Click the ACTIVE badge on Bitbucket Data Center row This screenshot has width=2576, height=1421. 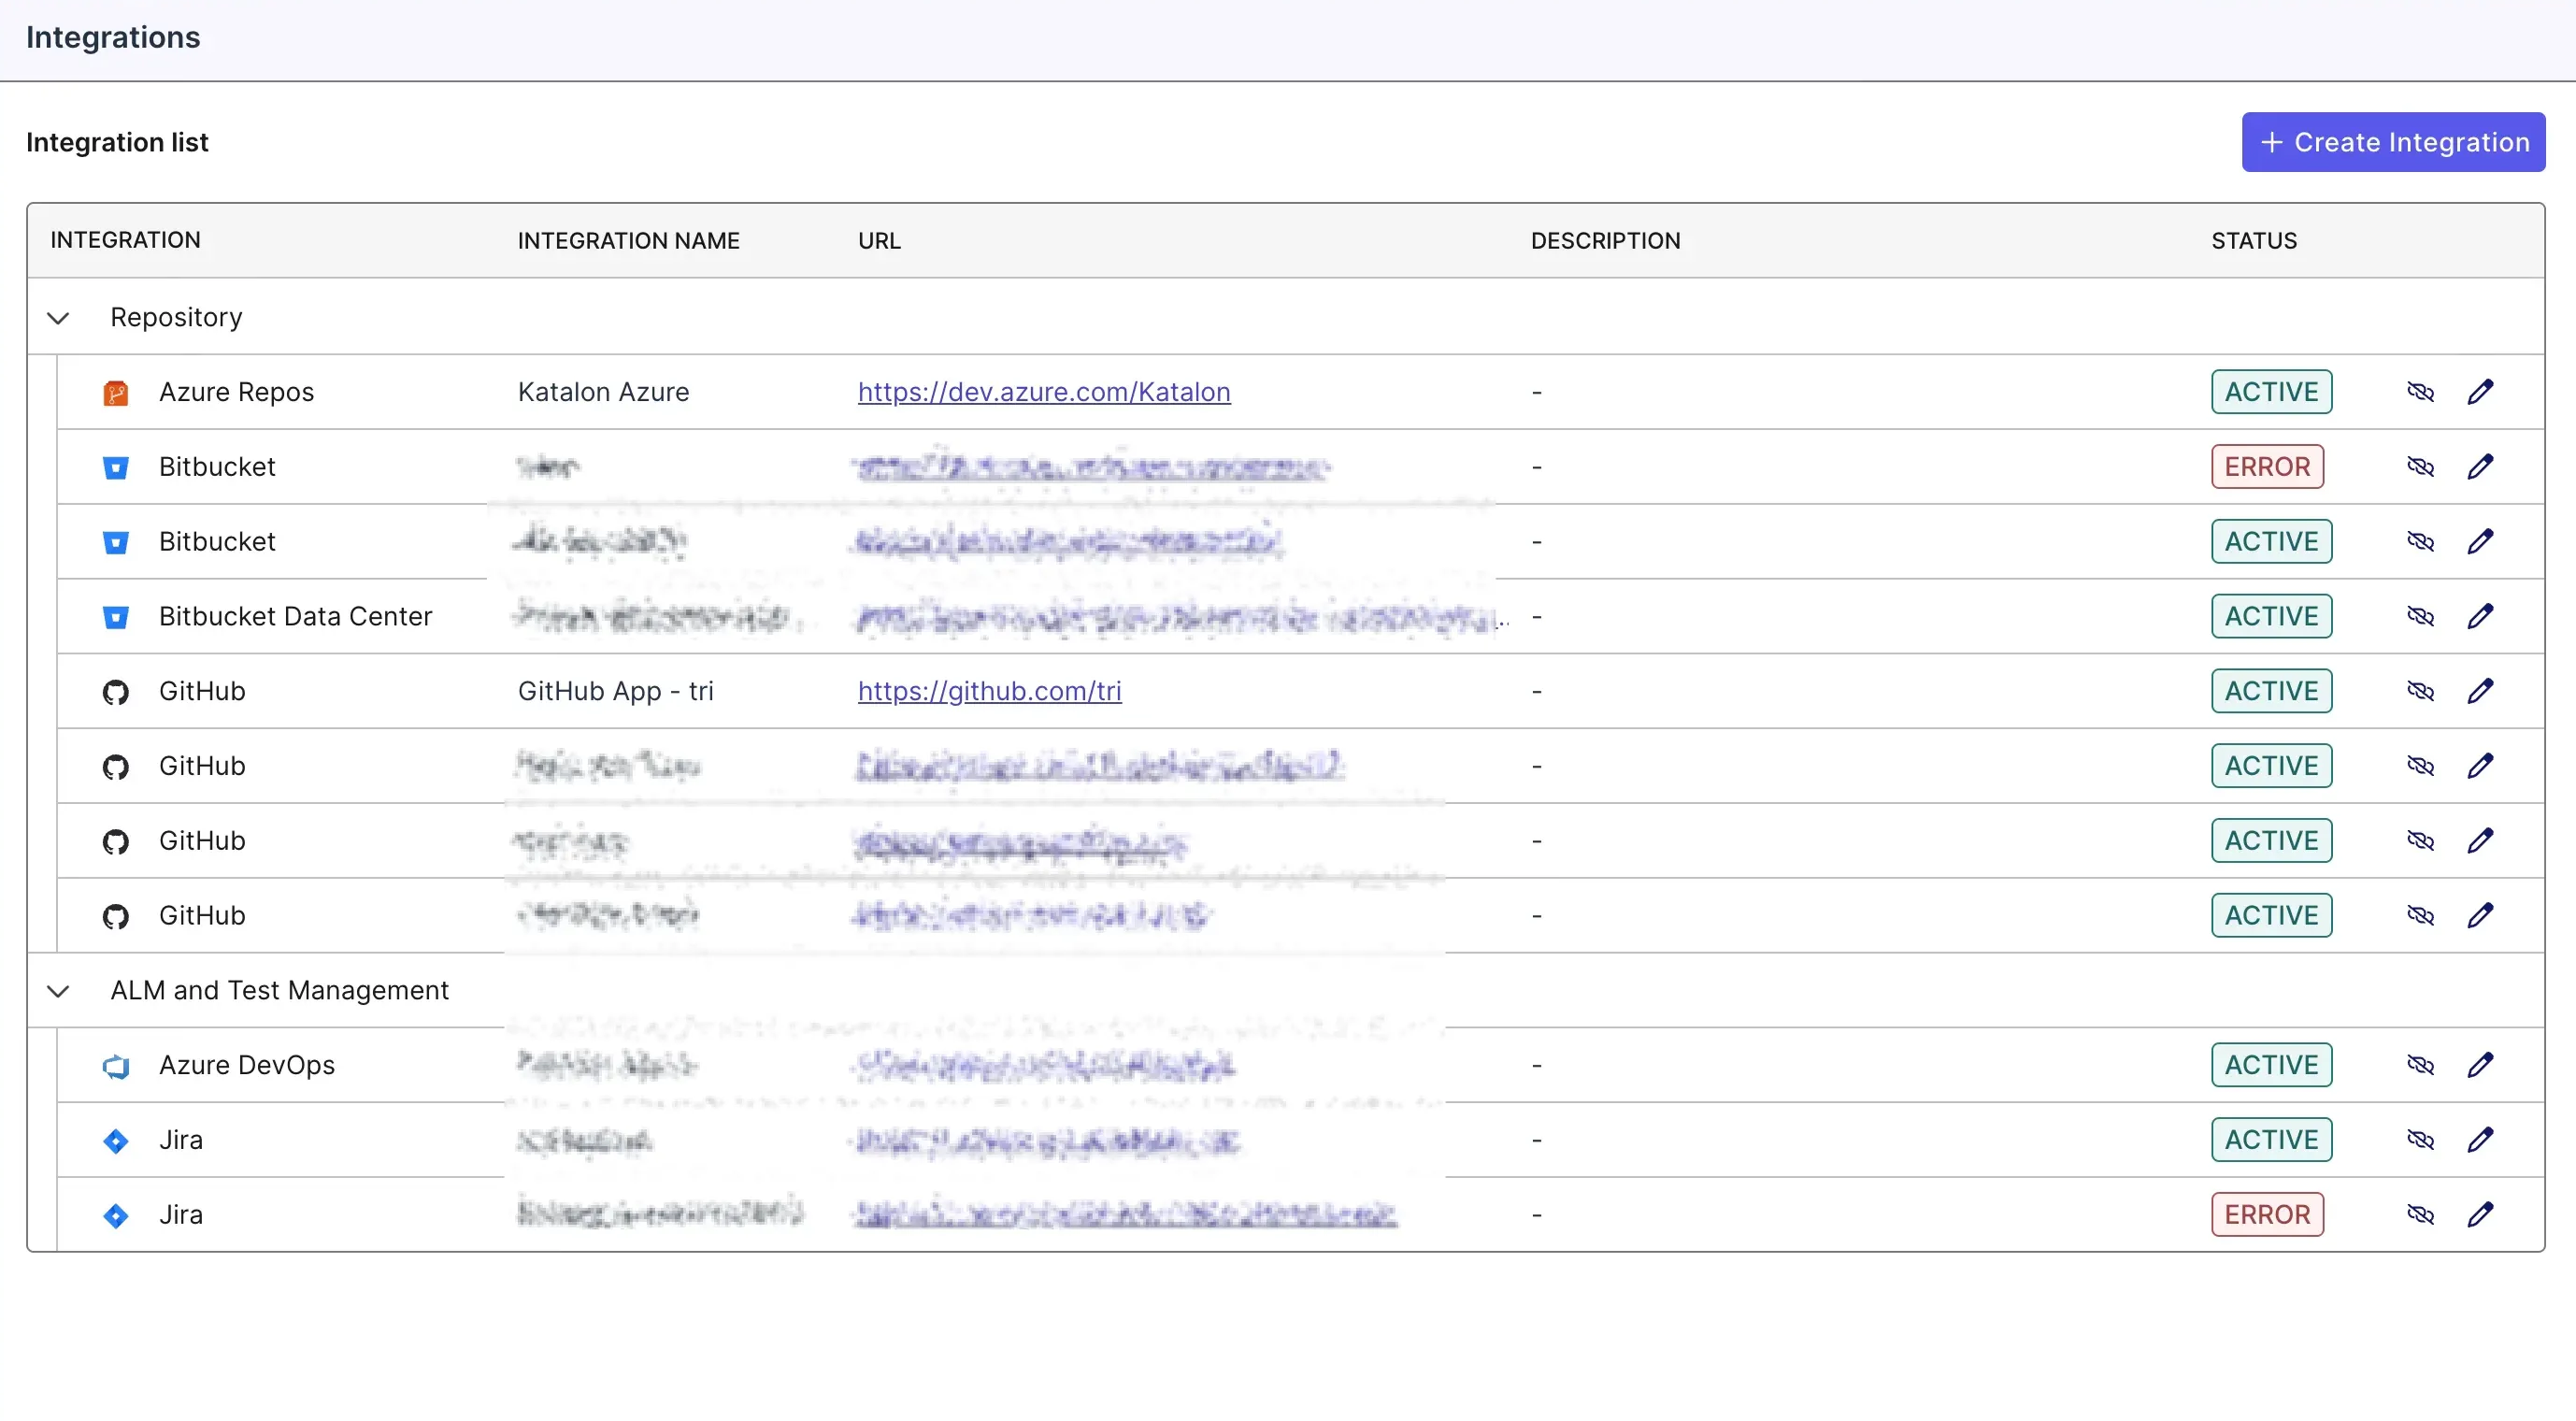tap(2271, 616)
